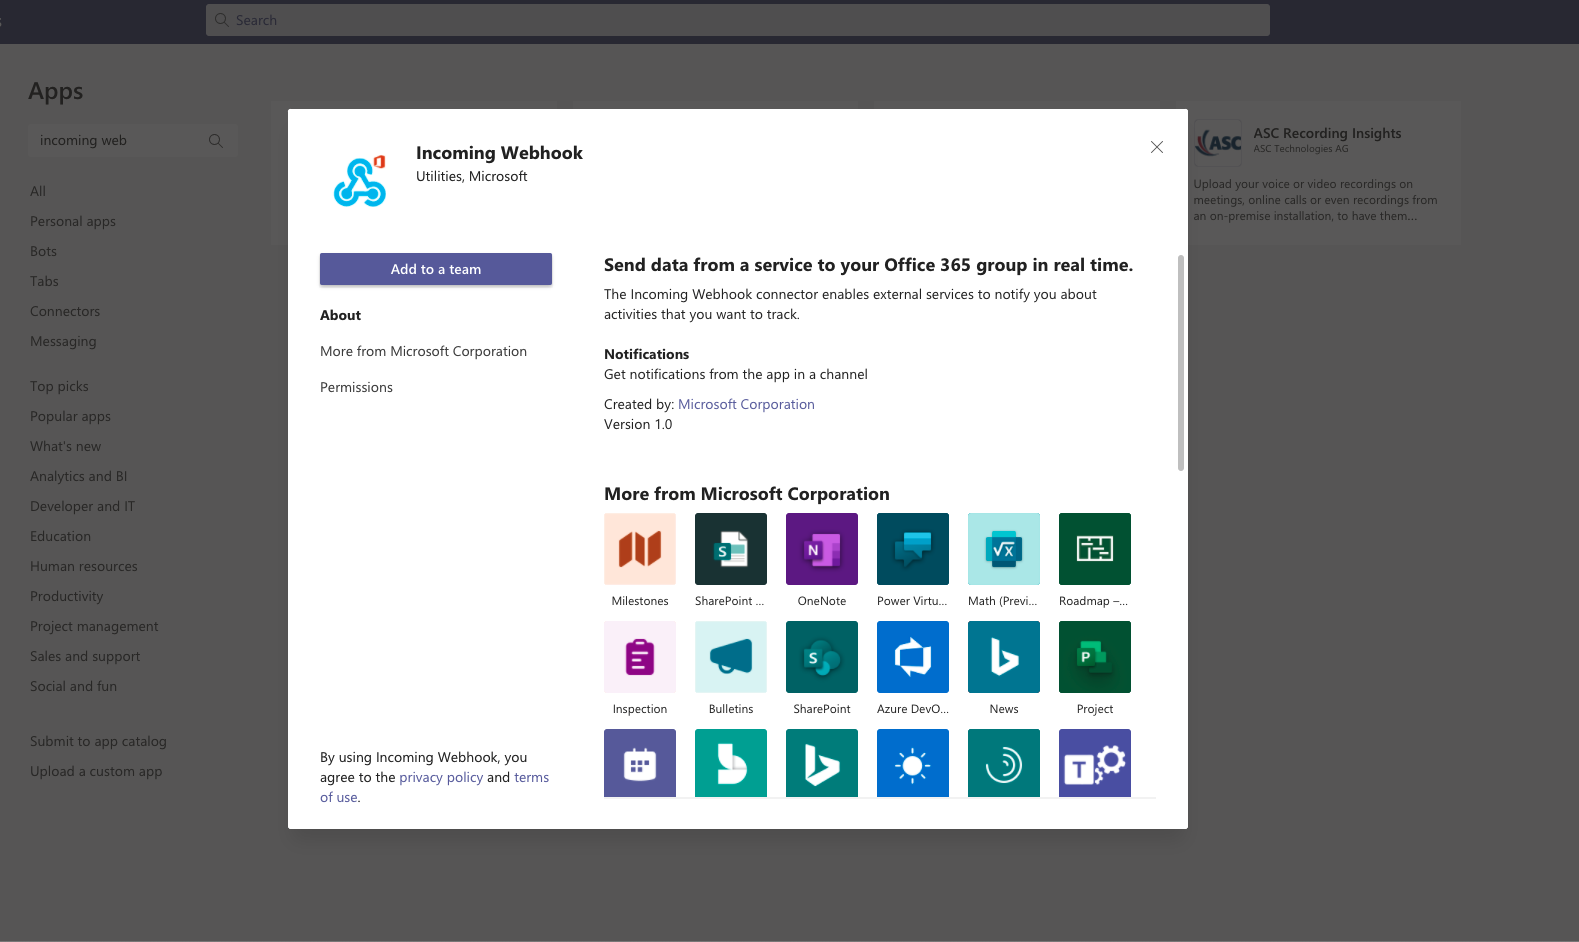
Task: Click the 'Notifications' heading
Action: (646, 354)
